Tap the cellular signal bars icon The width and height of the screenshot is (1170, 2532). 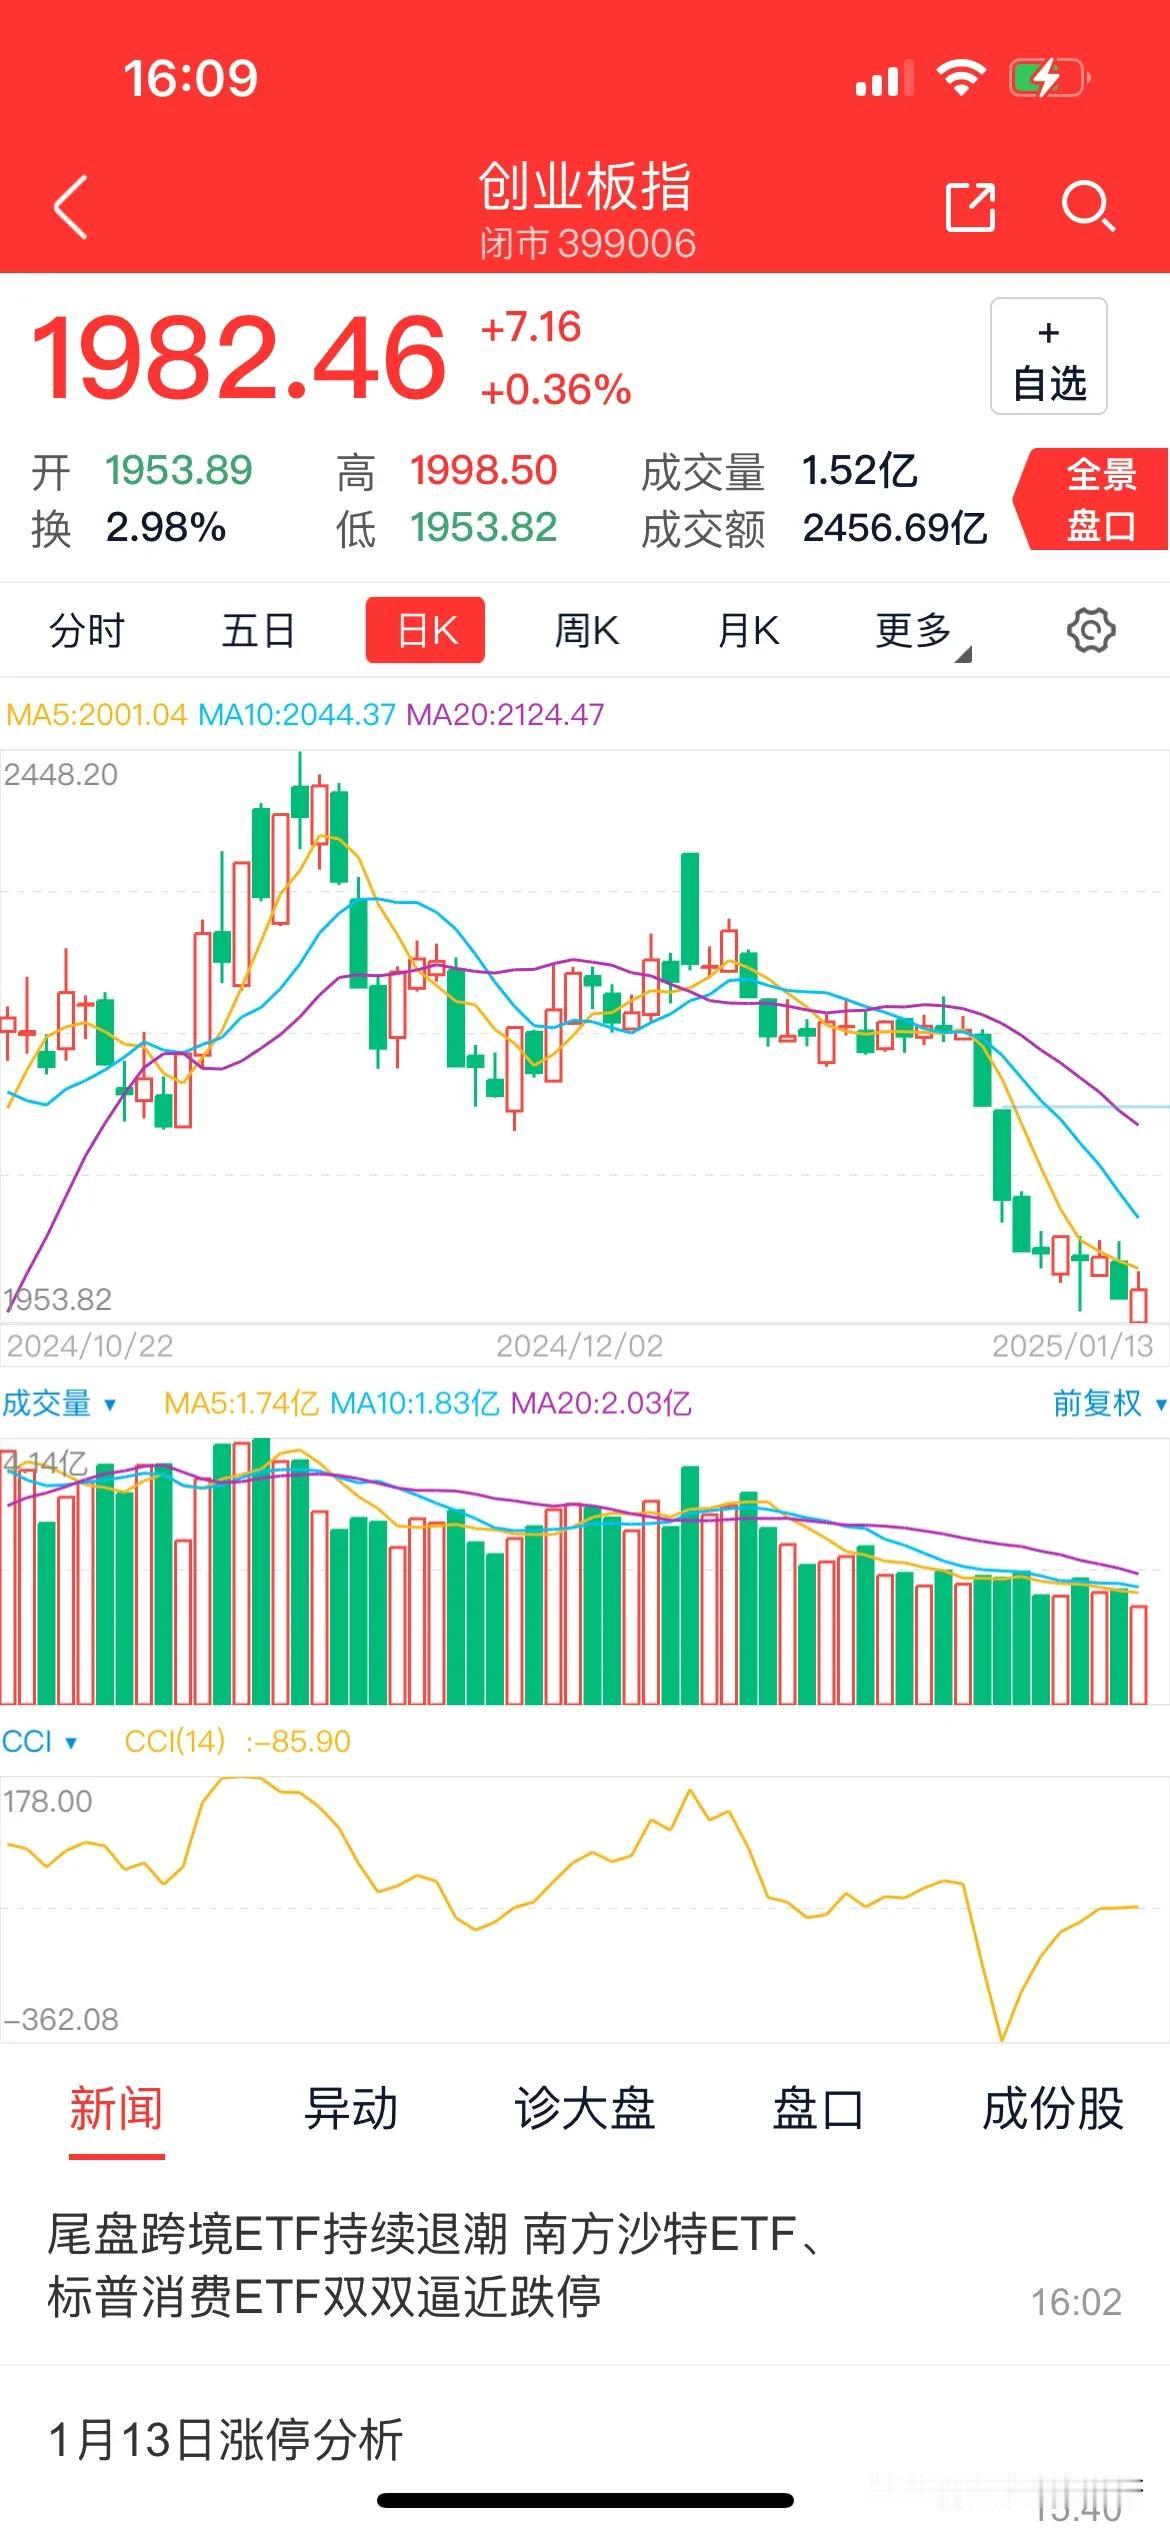[884, 78]
